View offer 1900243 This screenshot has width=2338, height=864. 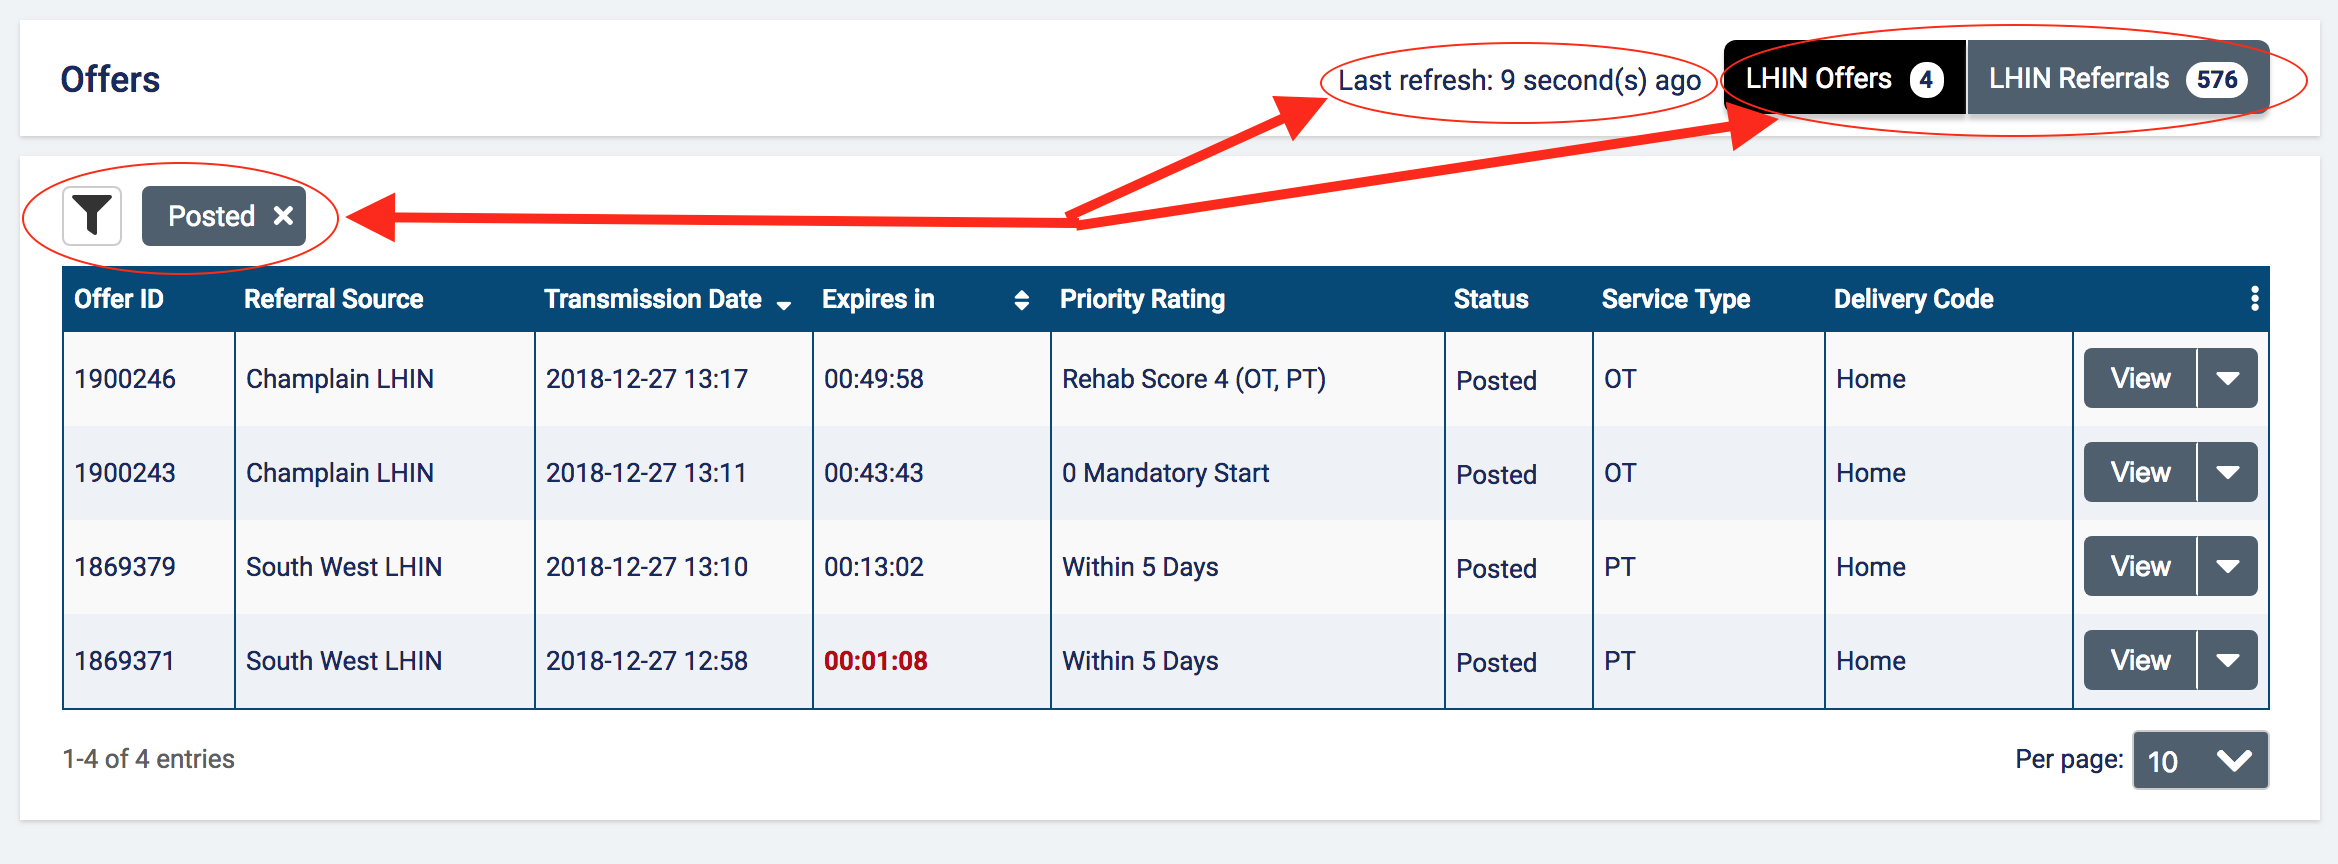[x=2140, y=472]
